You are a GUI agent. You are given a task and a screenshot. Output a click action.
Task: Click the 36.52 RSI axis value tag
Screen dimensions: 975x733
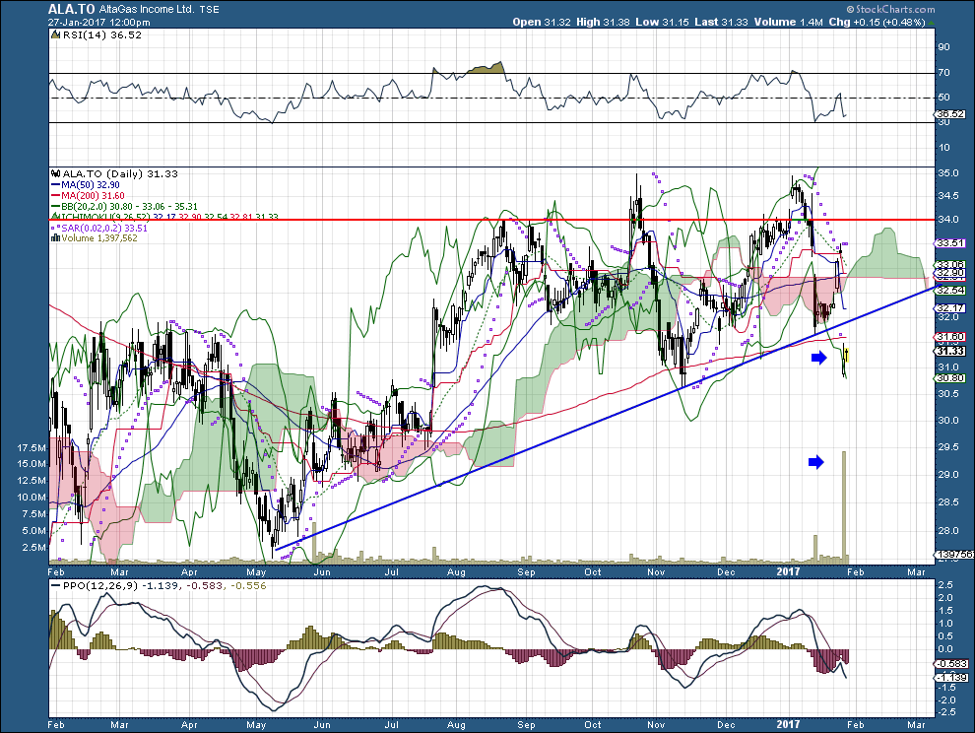[952, 114]
